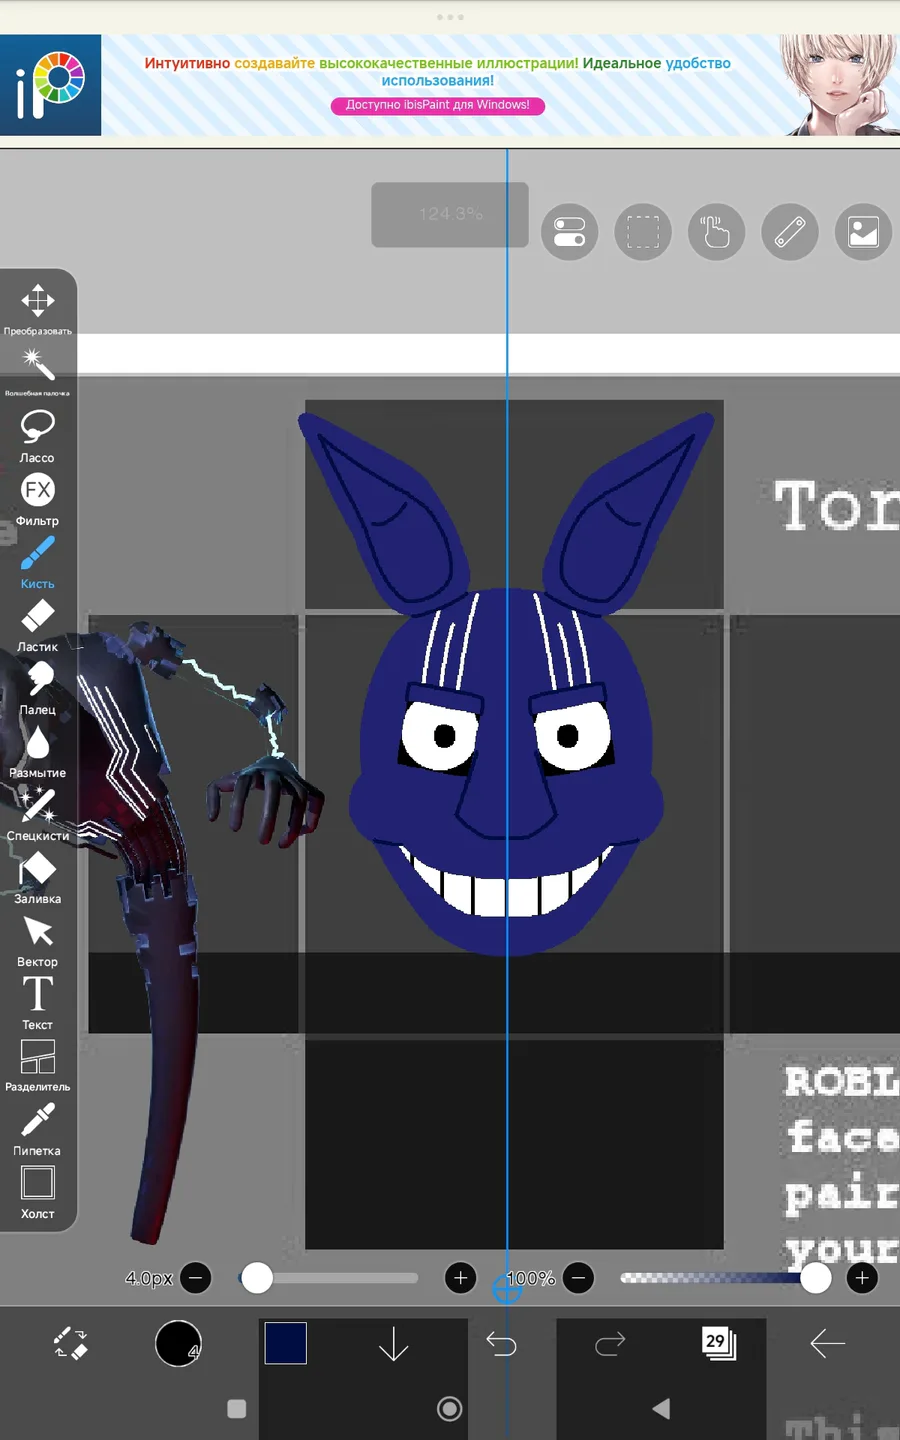Adjust the opacity slider knob
Image resolution: width=900 pixels, height=1440 pixels.
coord(816,1278)
